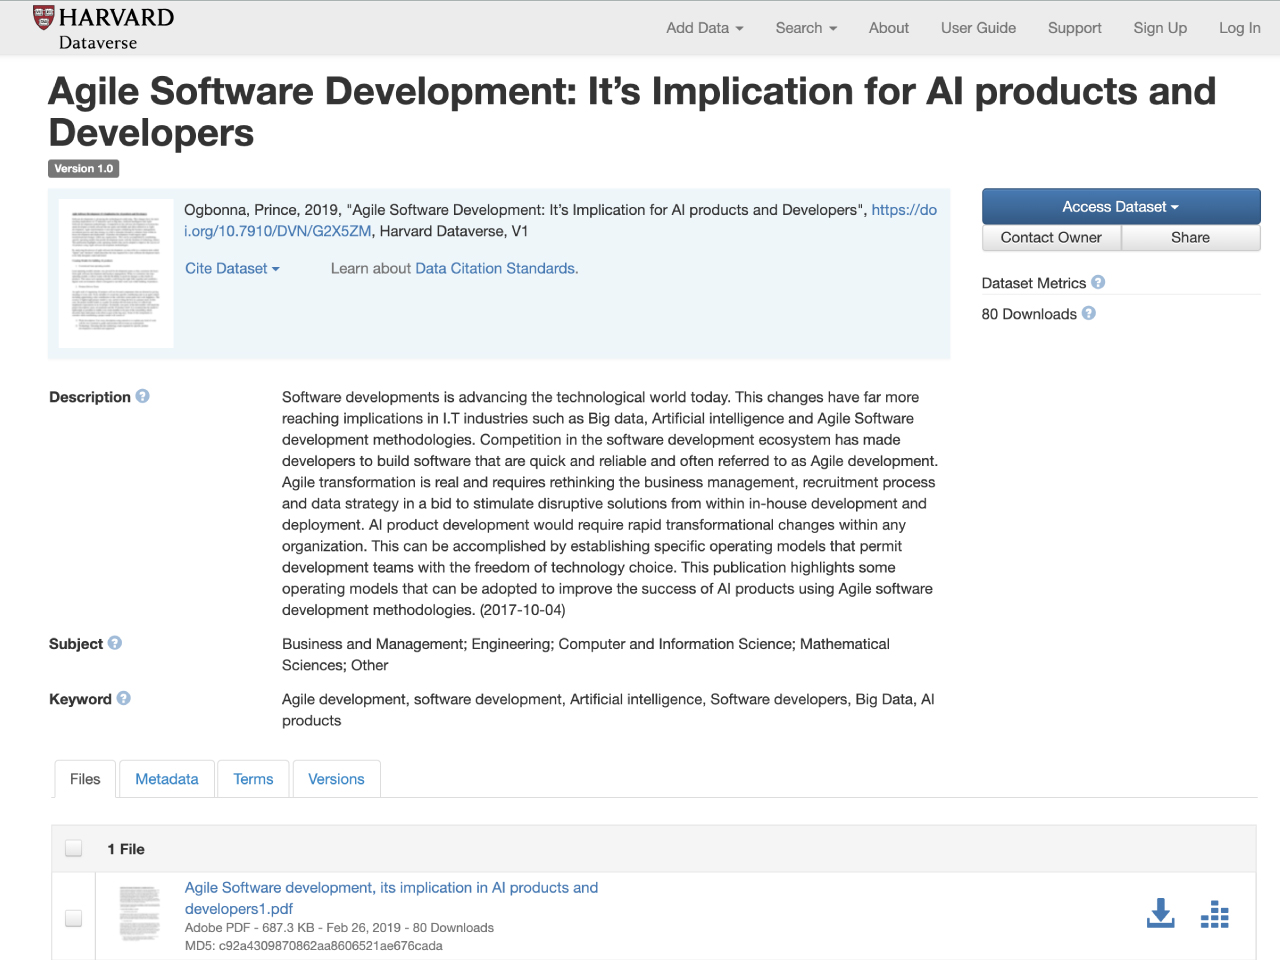The width and height of the screenshot is (1280, 960).
Task: Click Sign Up in navbar
Action: click(x=1160, y=28)
